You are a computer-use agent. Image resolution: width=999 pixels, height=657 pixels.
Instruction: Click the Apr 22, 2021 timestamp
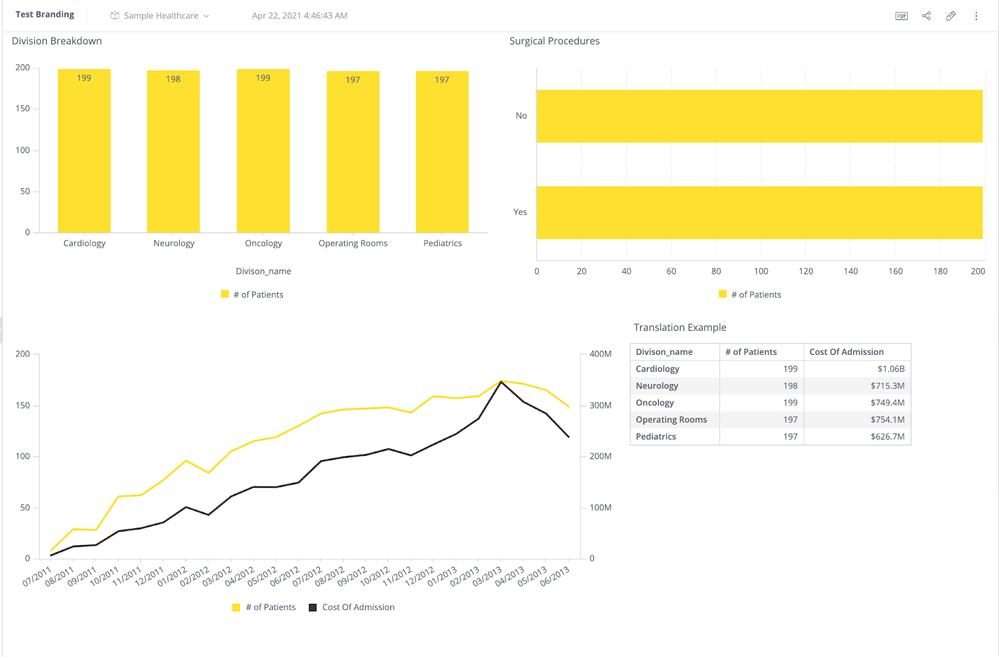point(300,16)
